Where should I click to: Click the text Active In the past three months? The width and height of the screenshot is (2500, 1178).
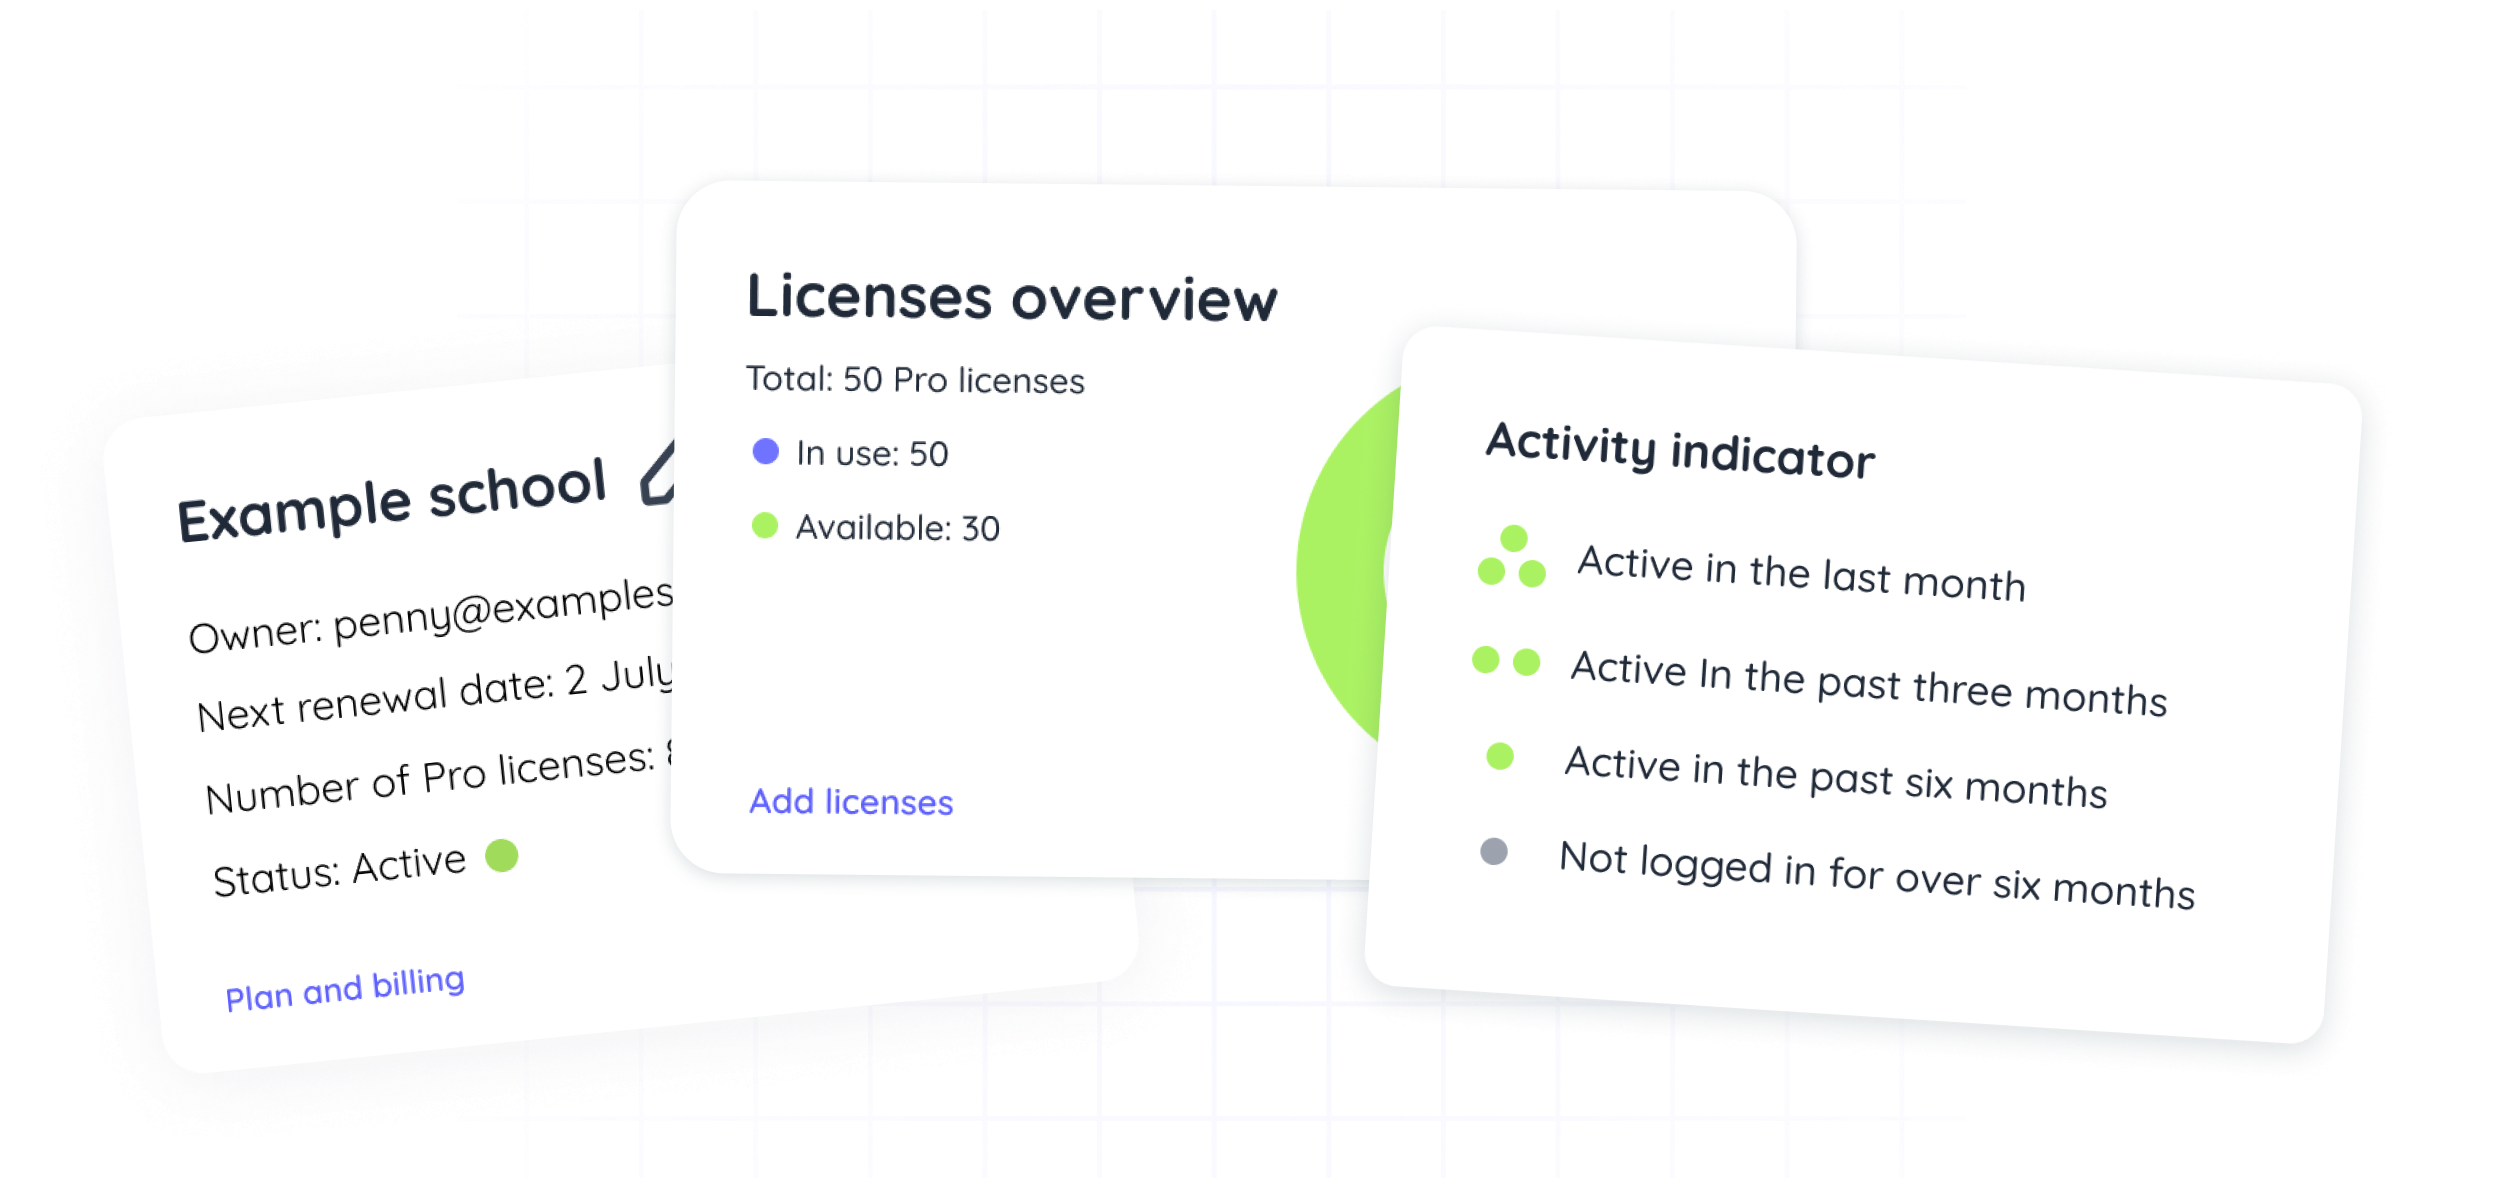[1868, 683]
